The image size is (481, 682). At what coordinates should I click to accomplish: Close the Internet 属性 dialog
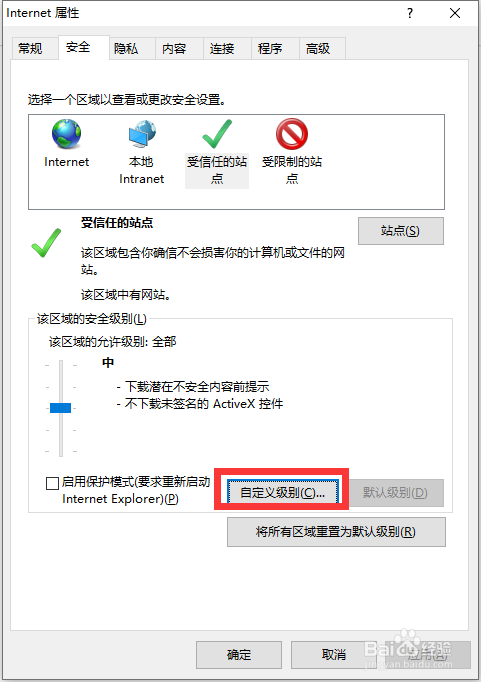tap(455, 13)
